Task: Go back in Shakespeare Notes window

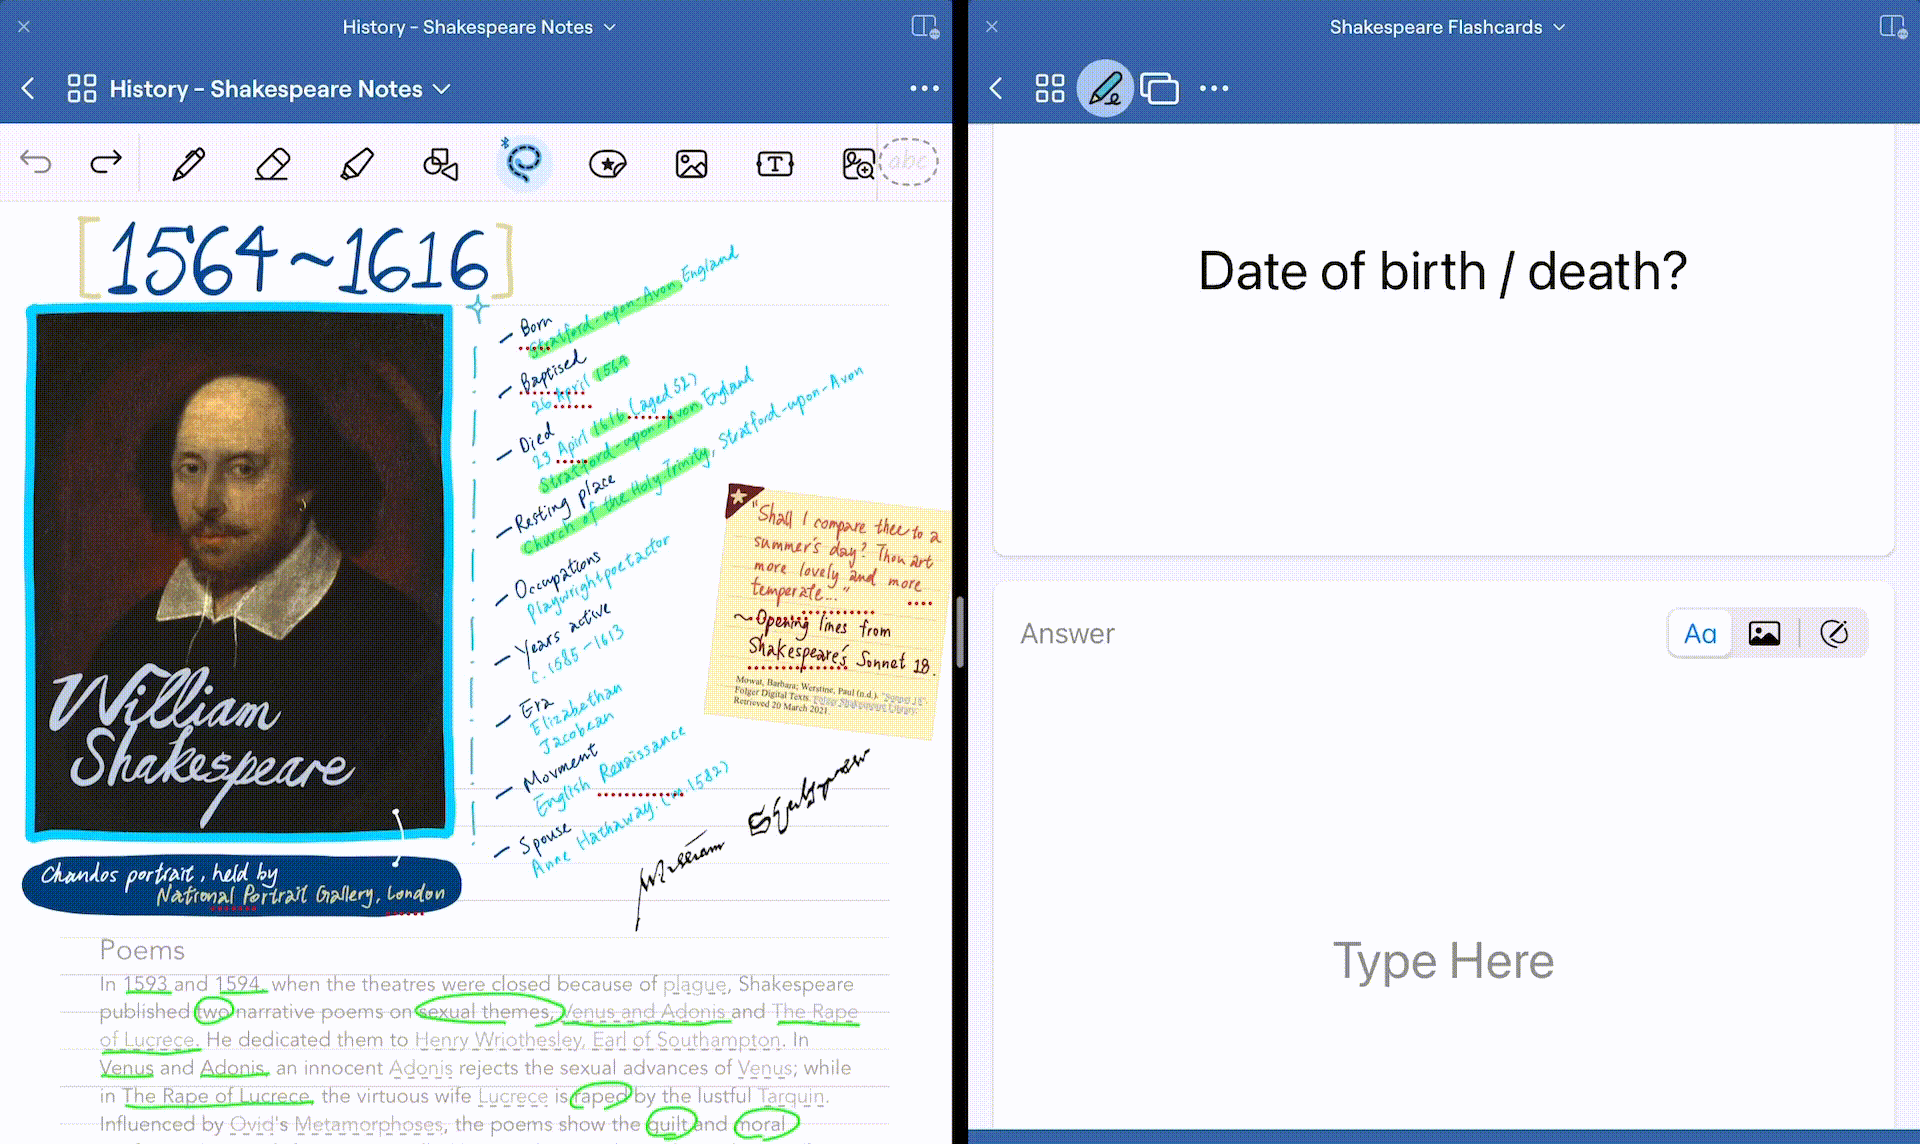Action: pos(28,89)
